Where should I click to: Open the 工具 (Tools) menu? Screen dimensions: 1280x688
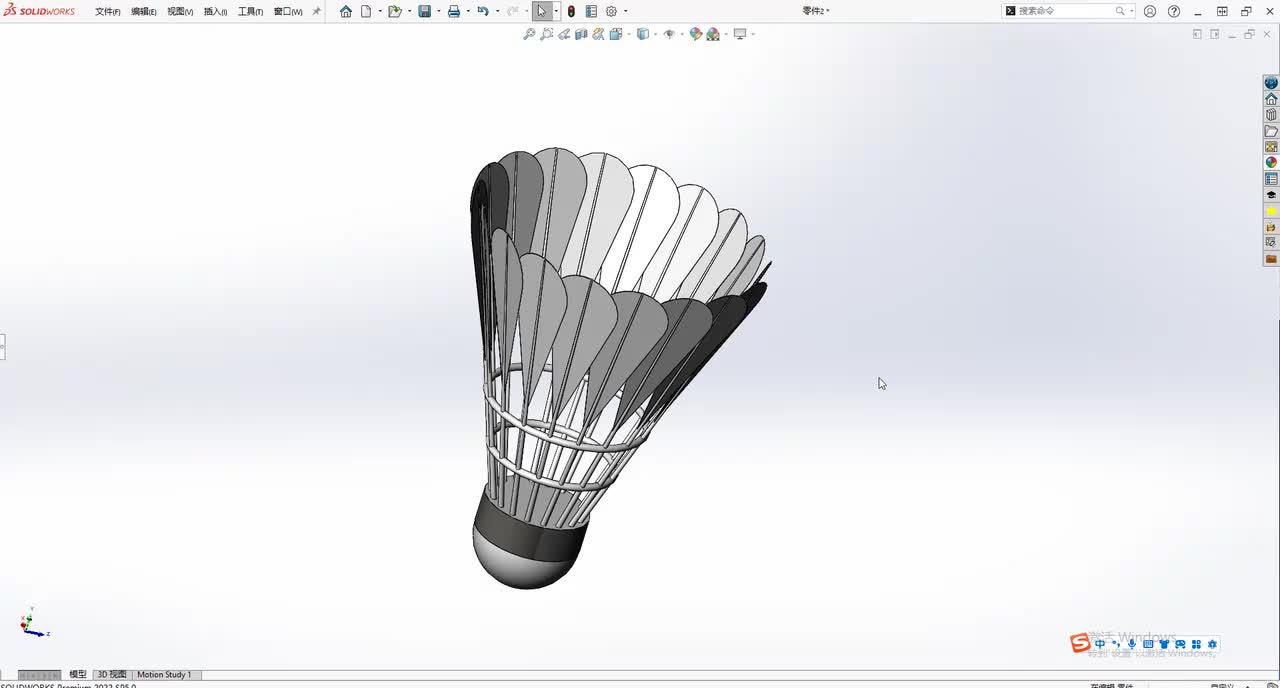[250, 11]
